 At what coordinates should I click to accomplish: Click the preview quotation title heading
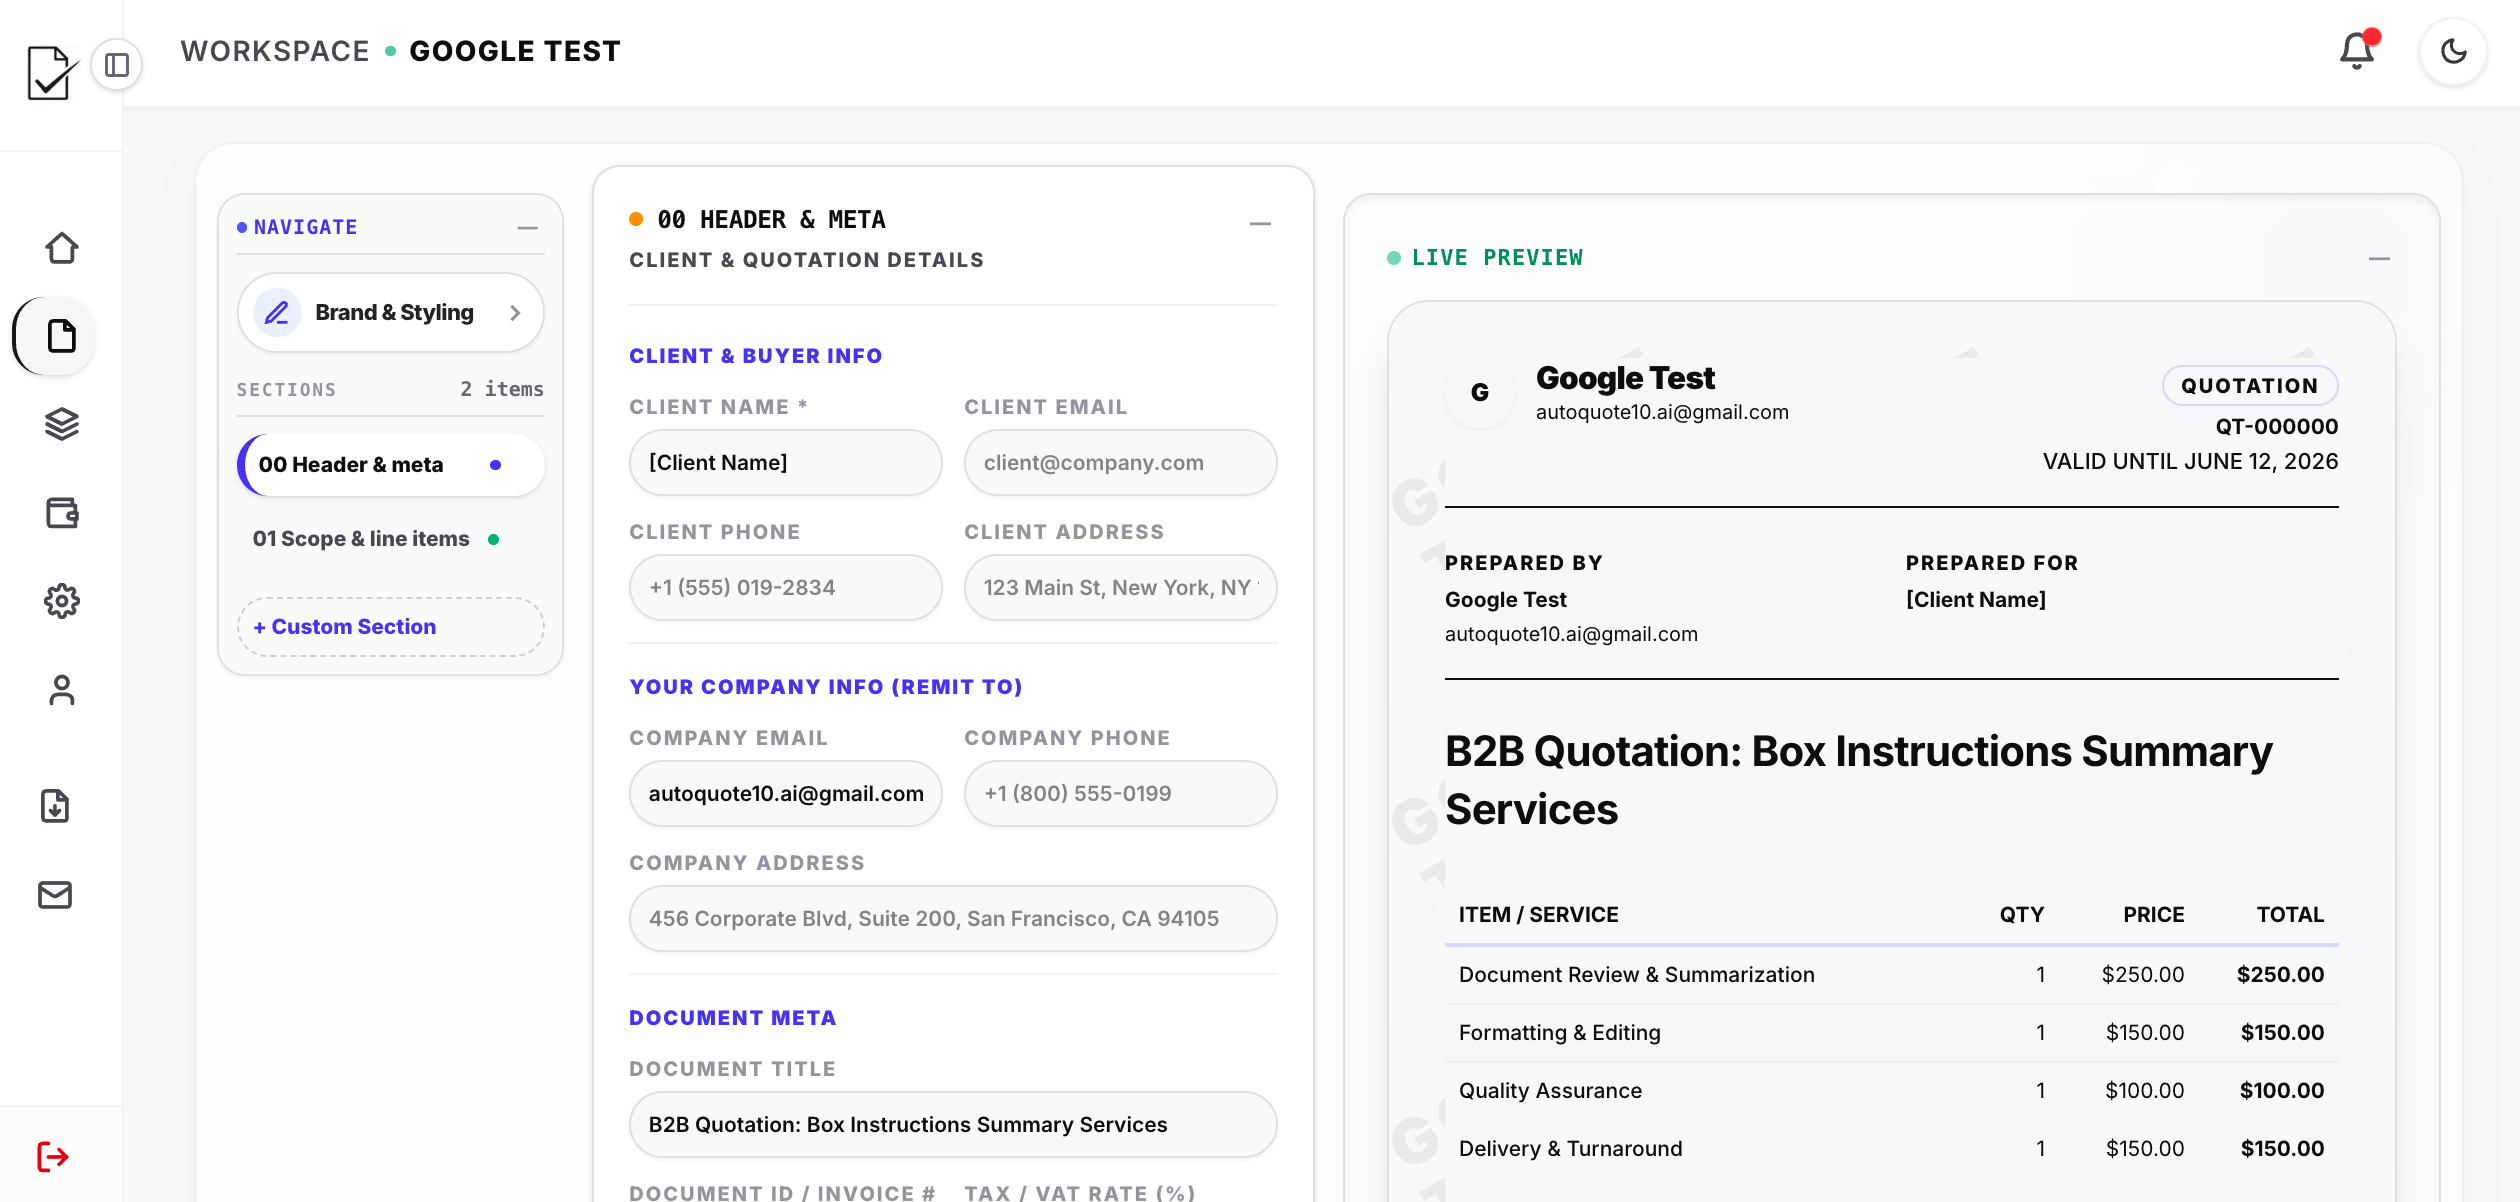point(1858,780)
